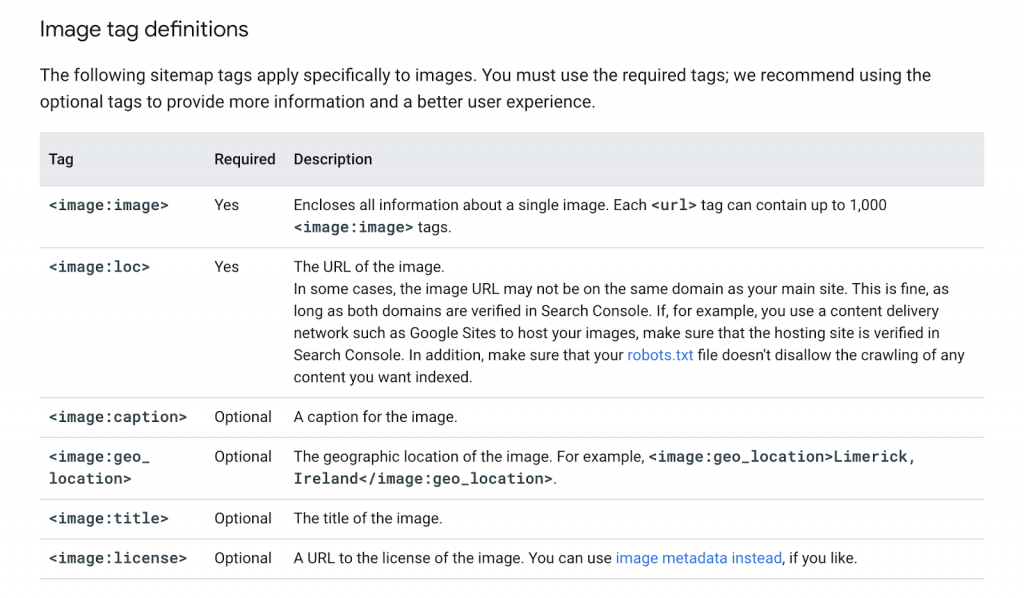Viewport: 1024px width, 598px height.
Task: Select the <image:geo_location> tag cell
Action: (98, 467)
